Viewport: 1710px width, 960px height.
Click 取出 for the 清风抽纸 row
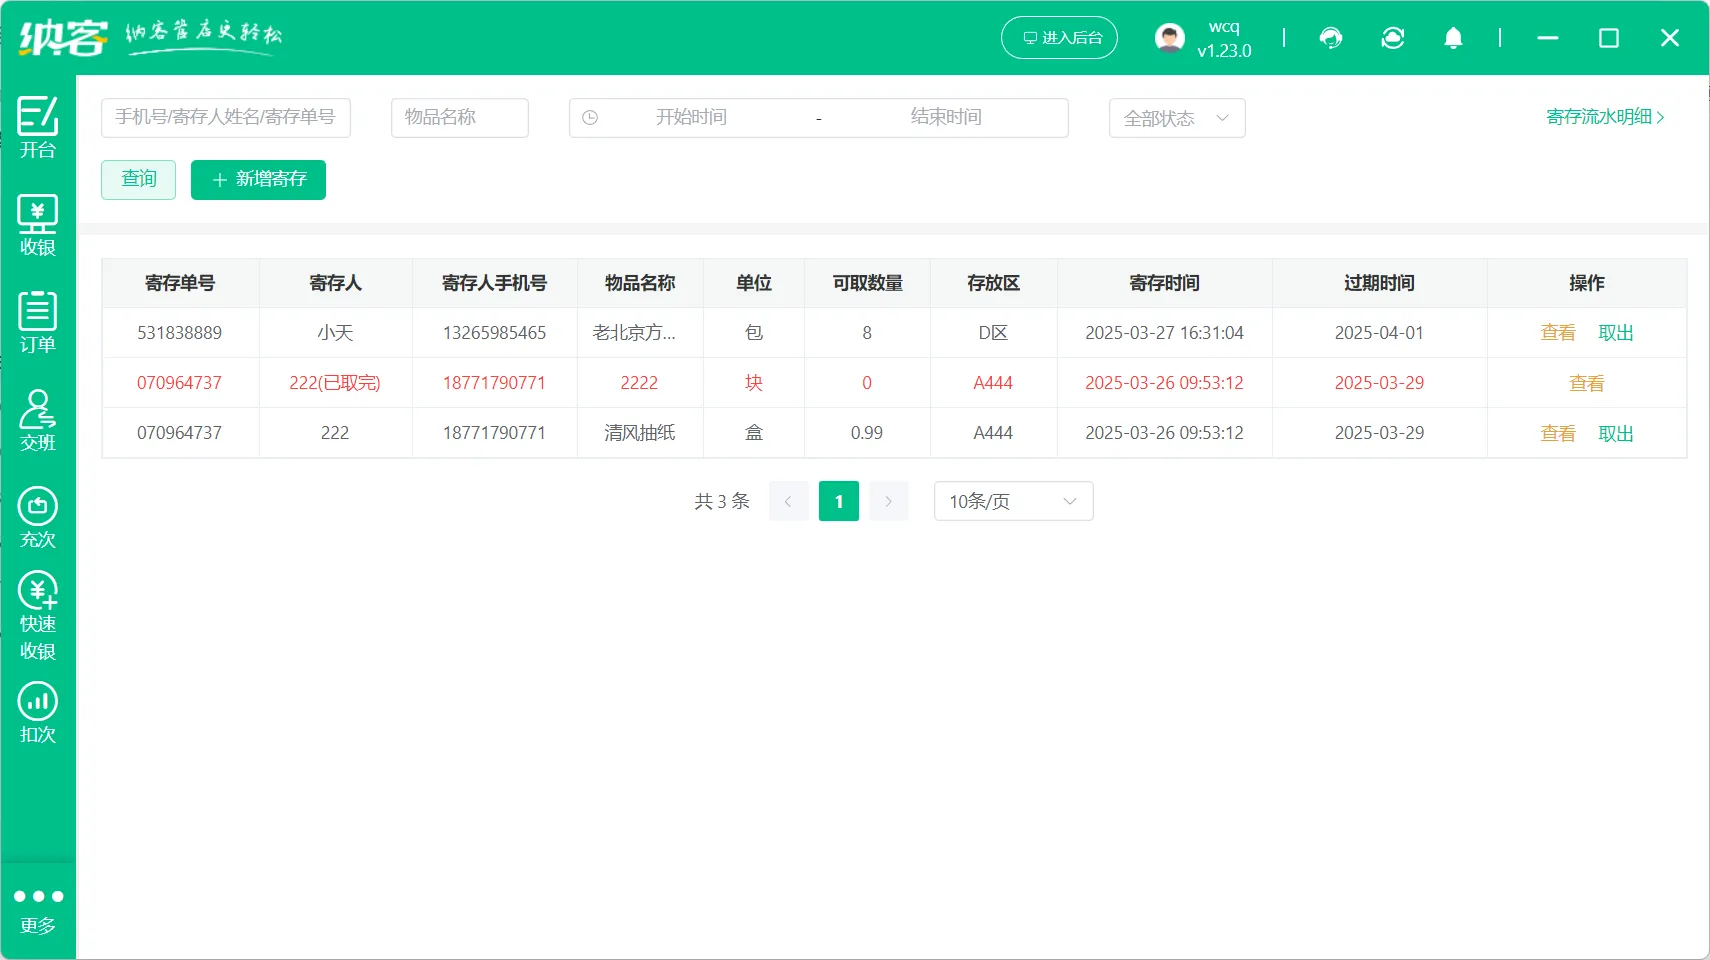pyautogui.click(x=1616, y=433)
